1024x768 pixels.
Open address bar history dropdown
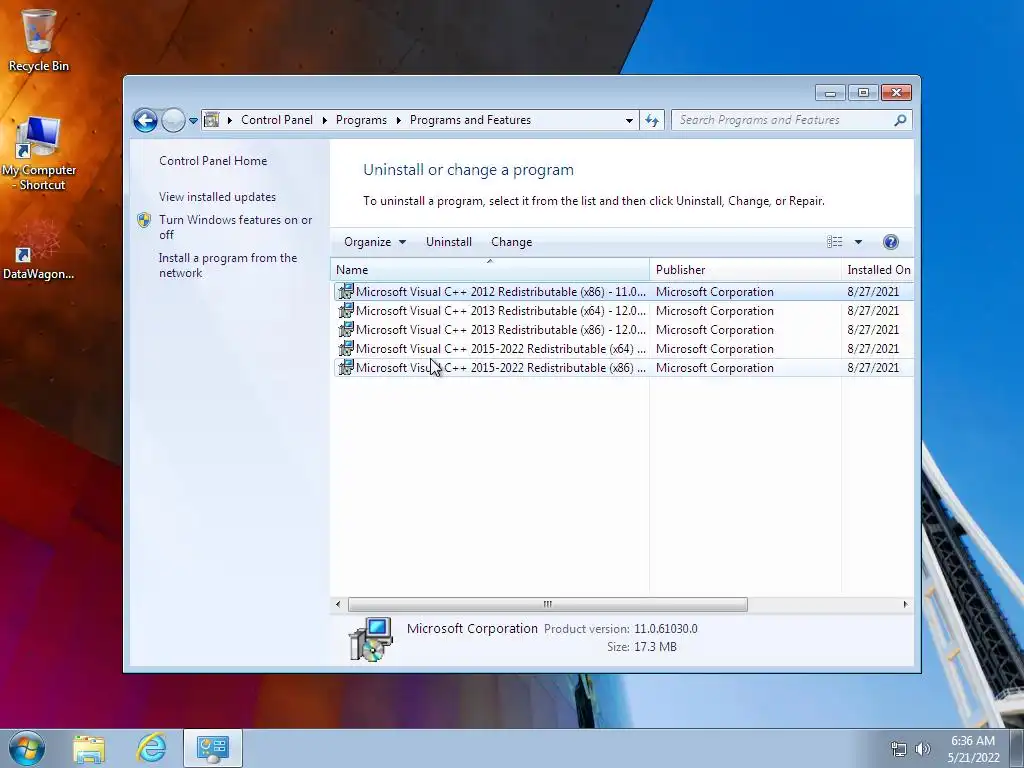629,120
